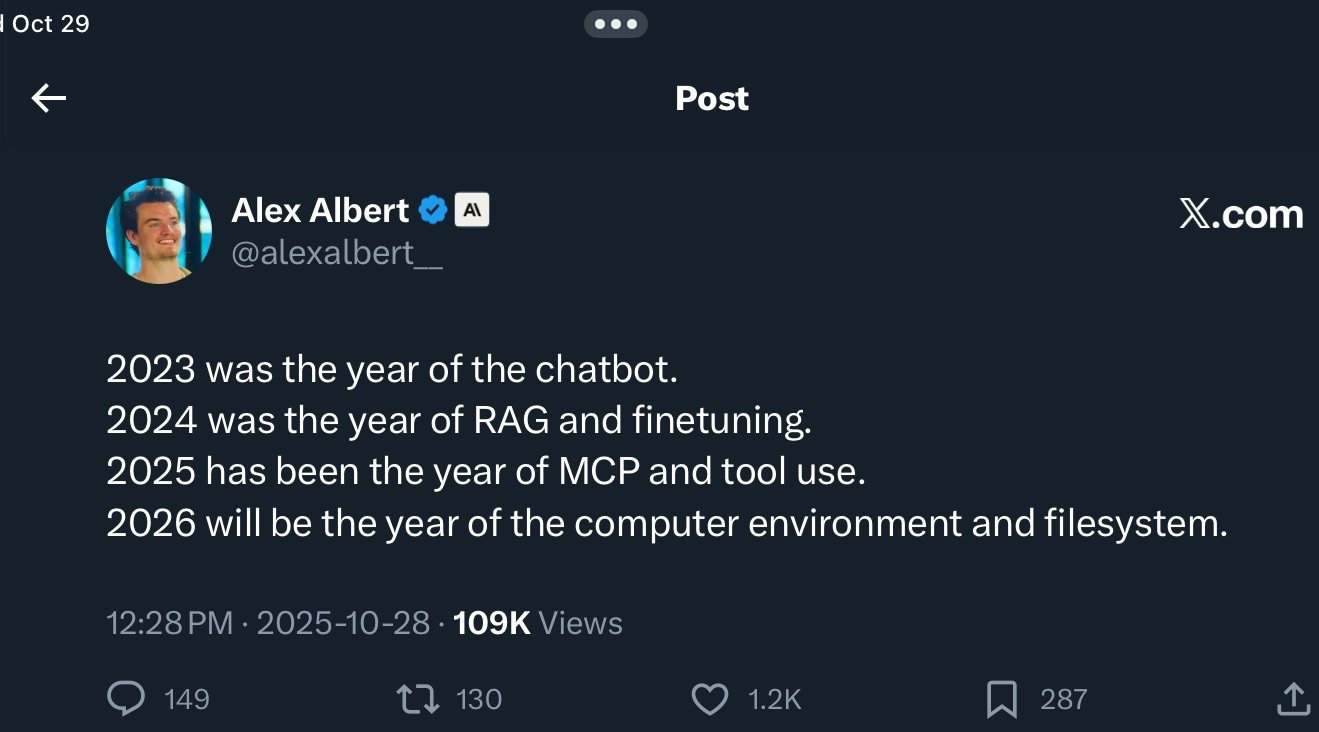Click the verified blue checkmark badge
This screenshot has width=1319, height=732.
(432, 209)
